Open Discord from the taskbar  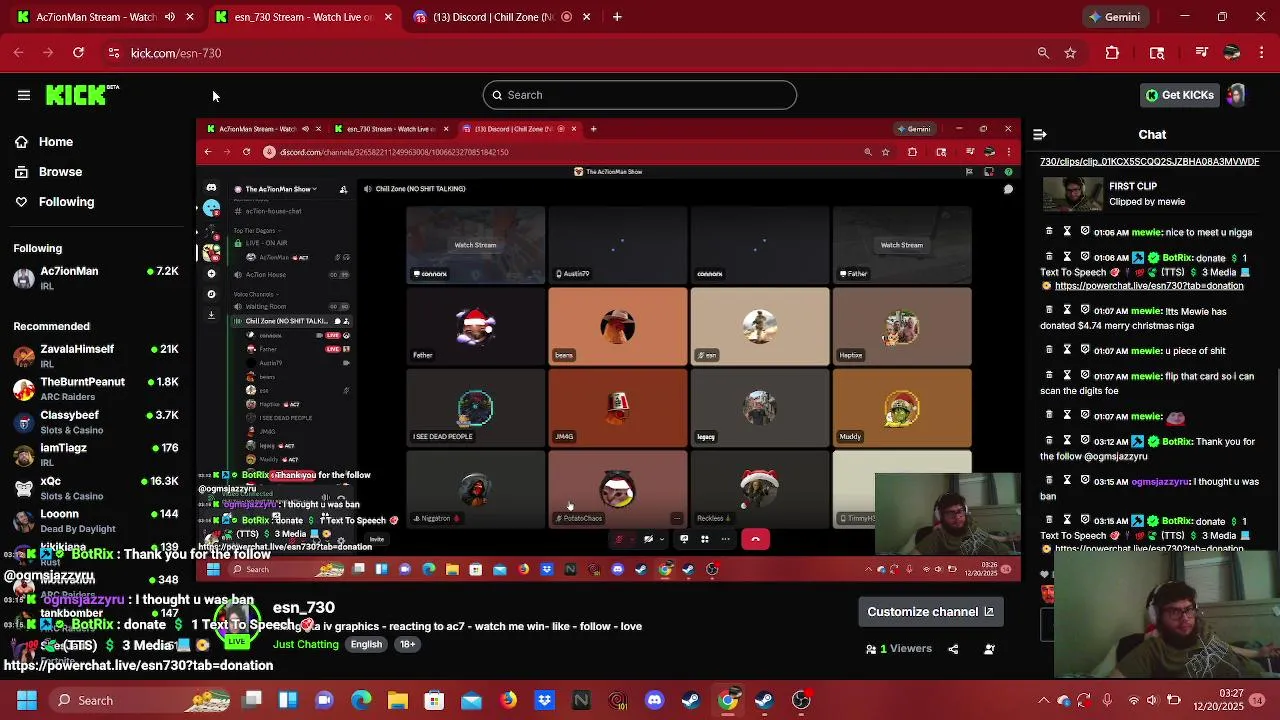654,700
